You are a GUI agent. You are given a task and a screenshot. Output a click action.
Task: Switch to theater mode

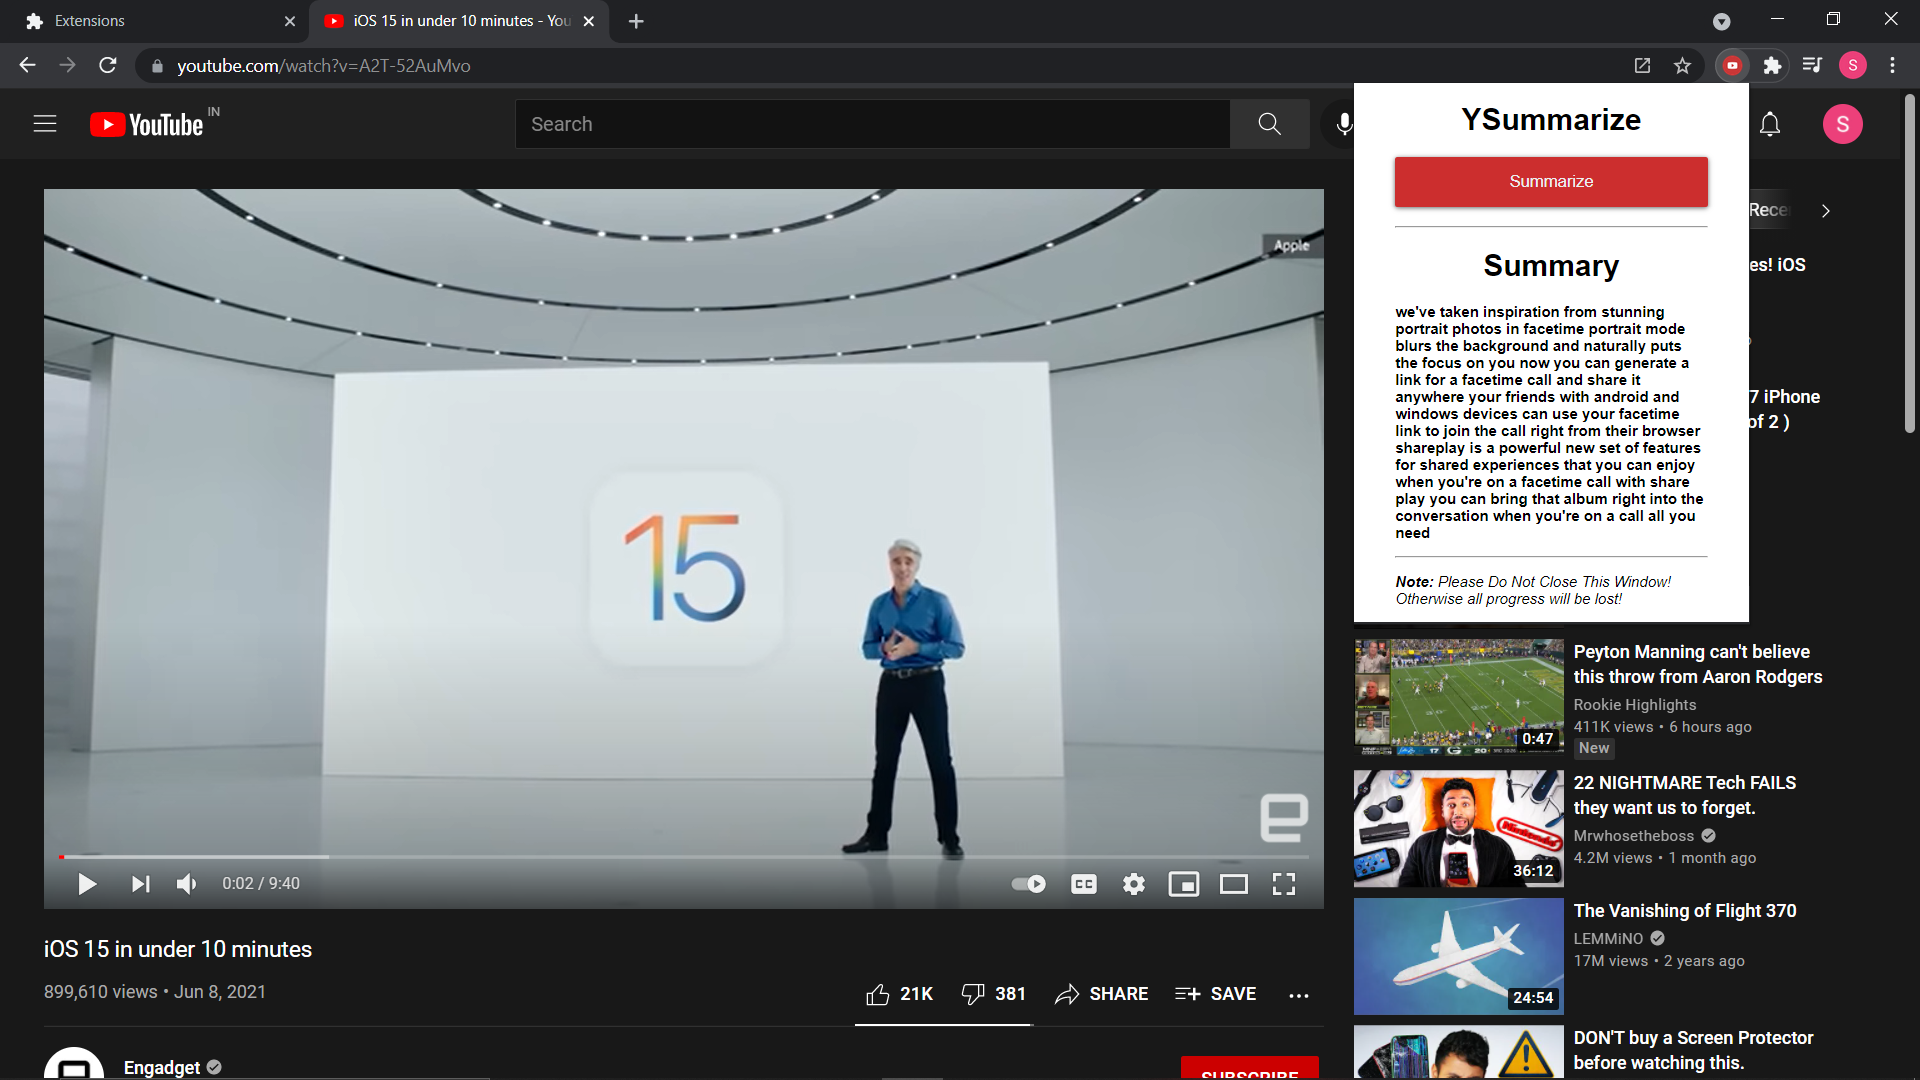click(x=1234, y=884)
